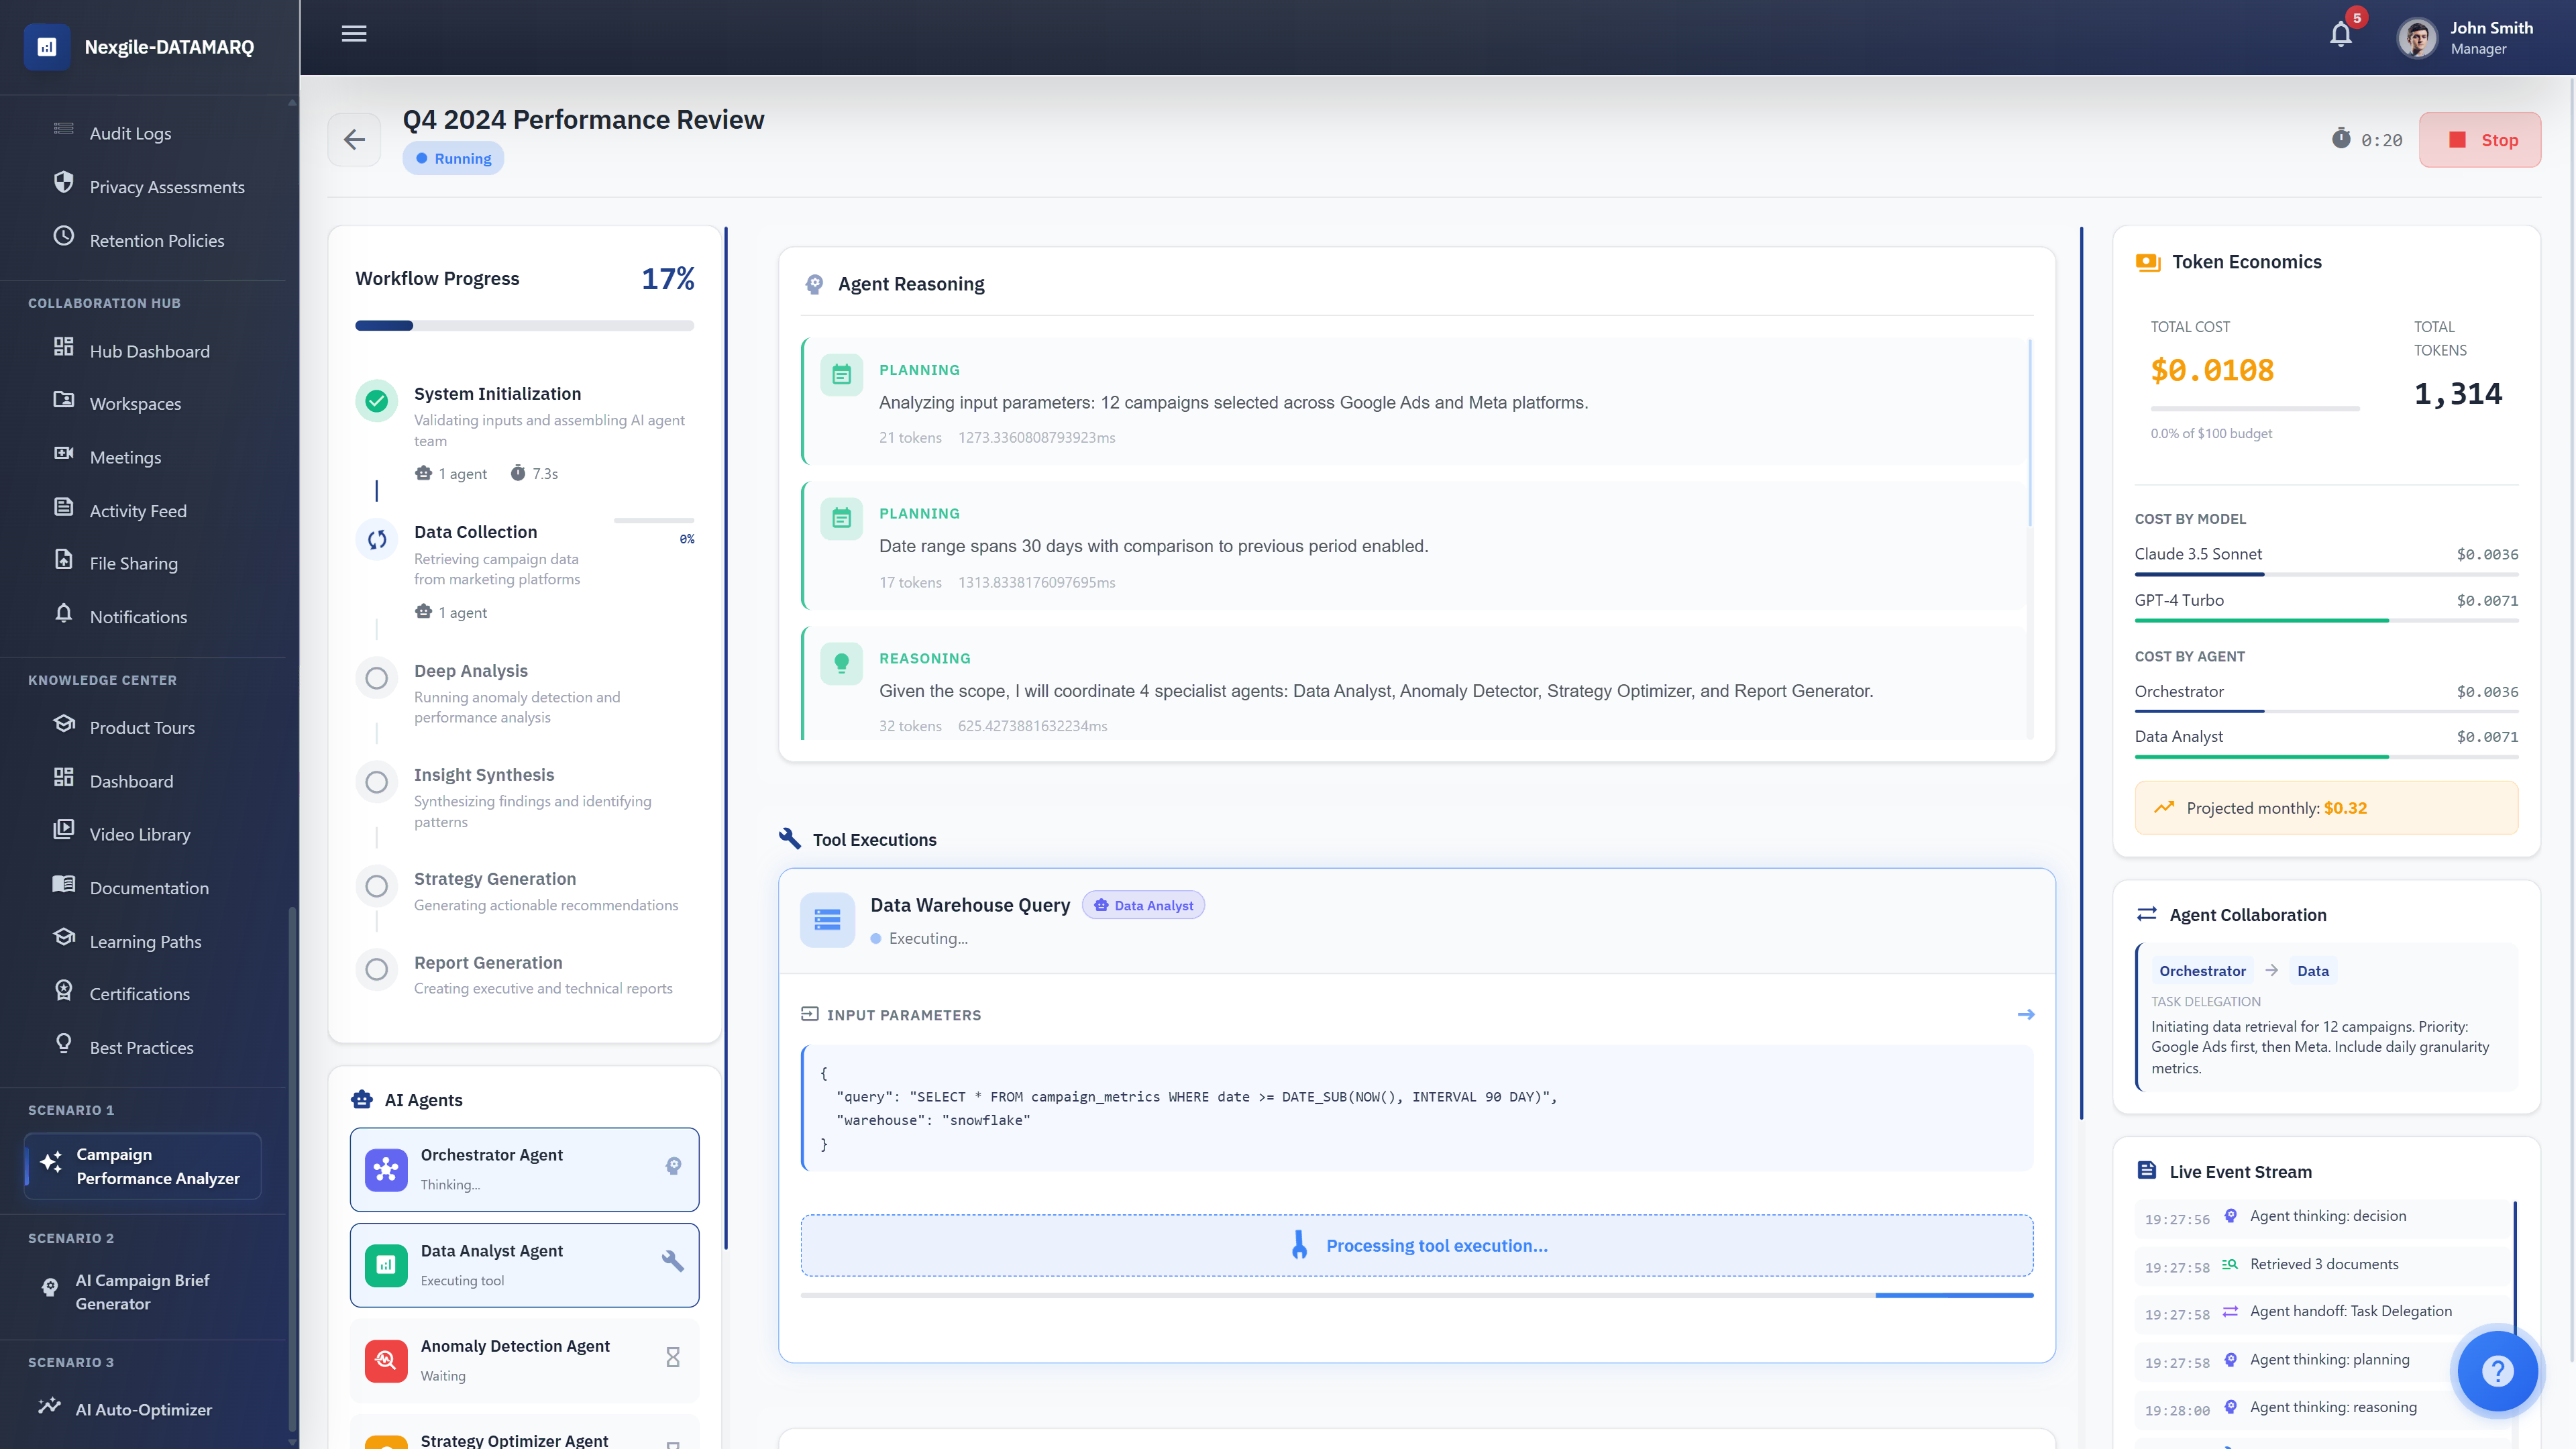The image size is (2576, 1449).
Task: Open Hub Dashboard in sidebar
Action: pyautogui.click(x=149, y=351)
